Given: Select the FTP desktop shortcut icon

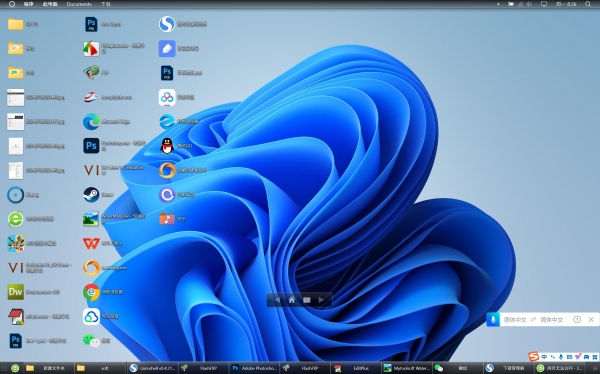Looking at the screenshot, I should coord(91,73).
